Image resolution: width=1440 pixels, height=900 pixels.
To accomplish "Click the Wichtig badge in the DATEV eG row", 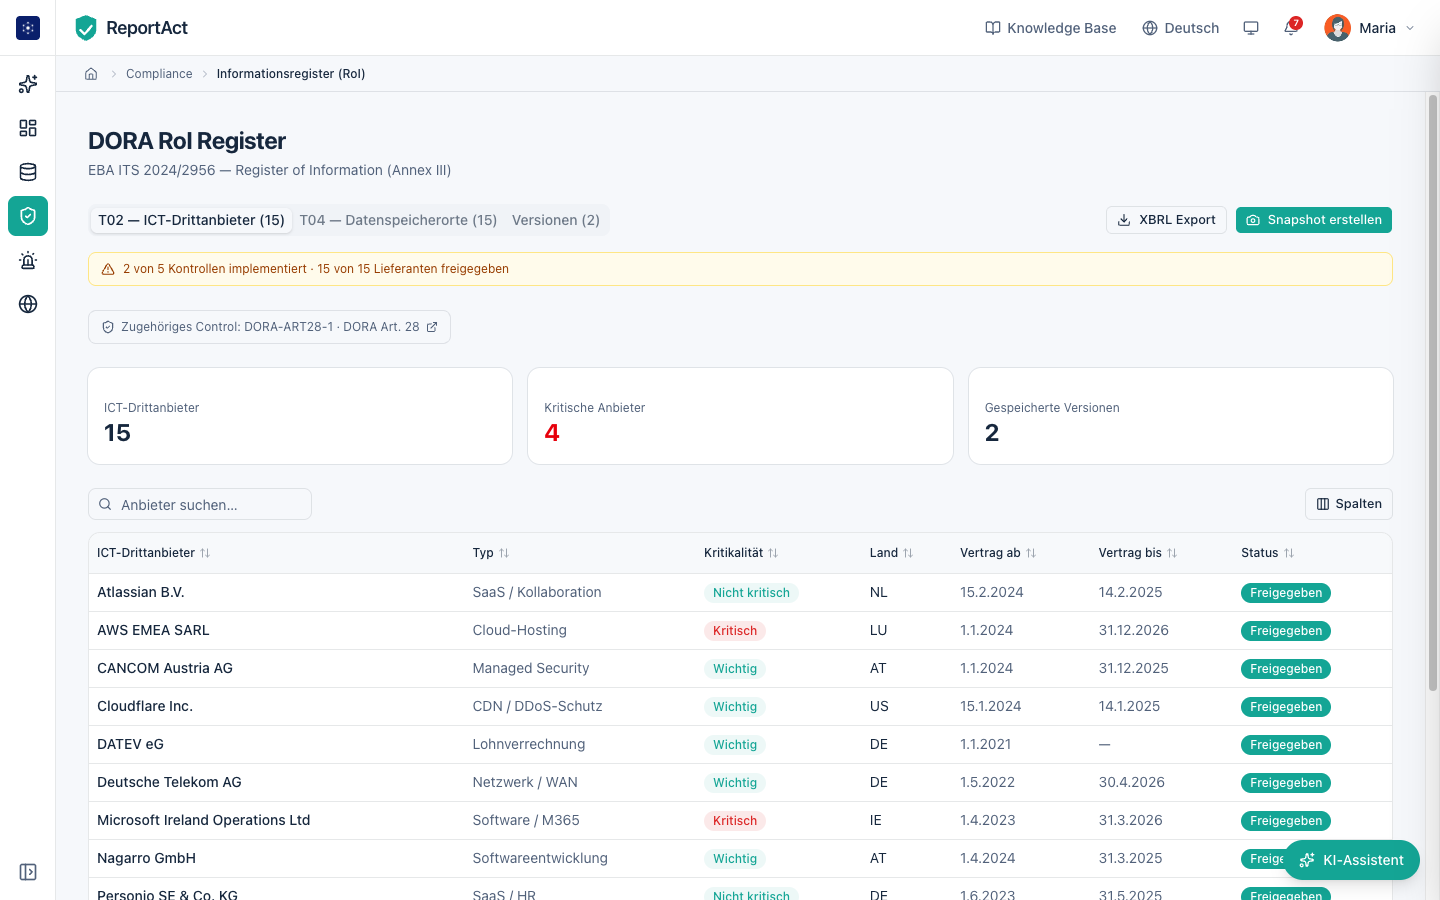I will tap(735, 745).
